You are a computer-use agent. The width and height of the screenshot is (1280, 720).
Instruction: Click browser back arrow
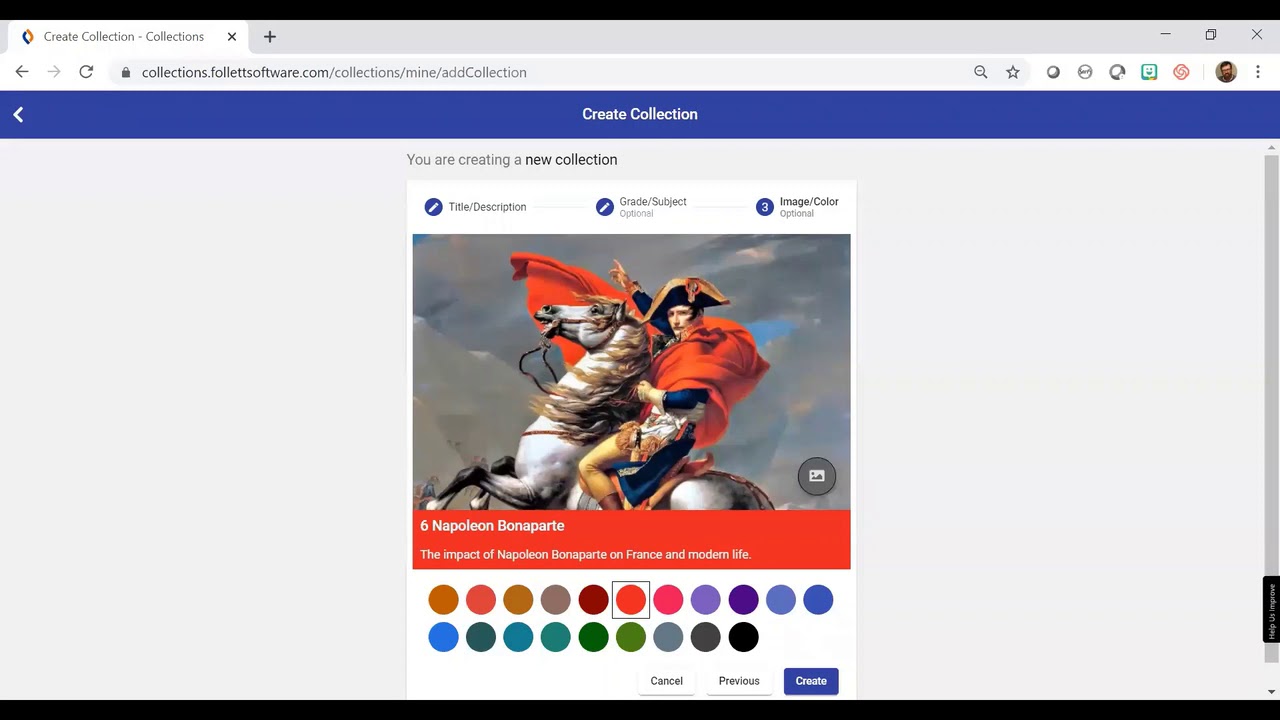pyautogui.click(x=22, y=72)
